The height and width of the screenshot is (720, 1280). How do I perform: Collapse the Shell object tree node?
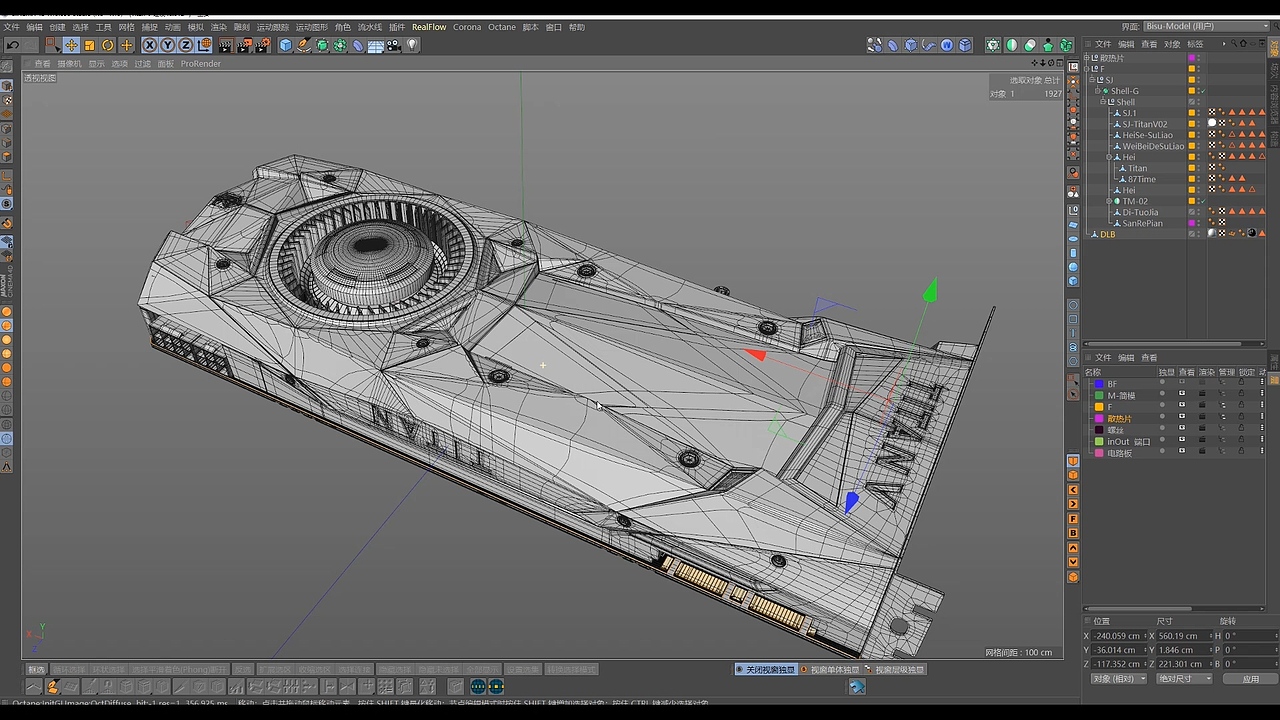click(x=1103, y=102)
